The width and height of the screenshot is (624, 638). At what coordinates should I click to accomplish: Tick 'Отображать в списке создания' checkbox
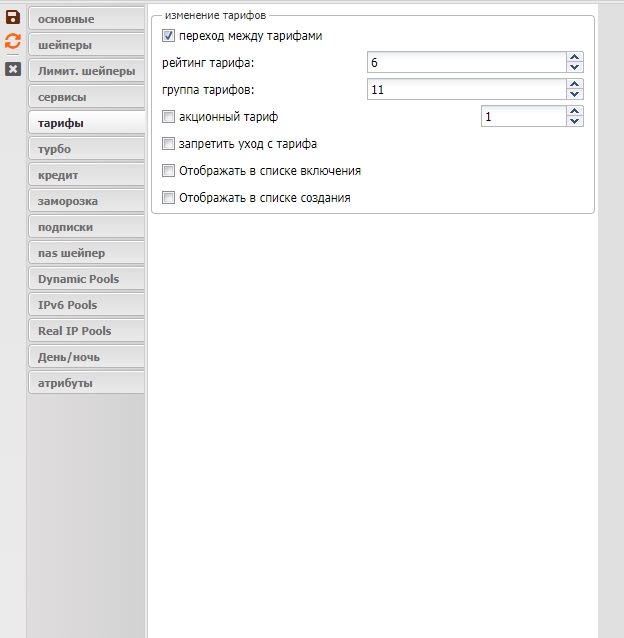(x=168, y=198)
